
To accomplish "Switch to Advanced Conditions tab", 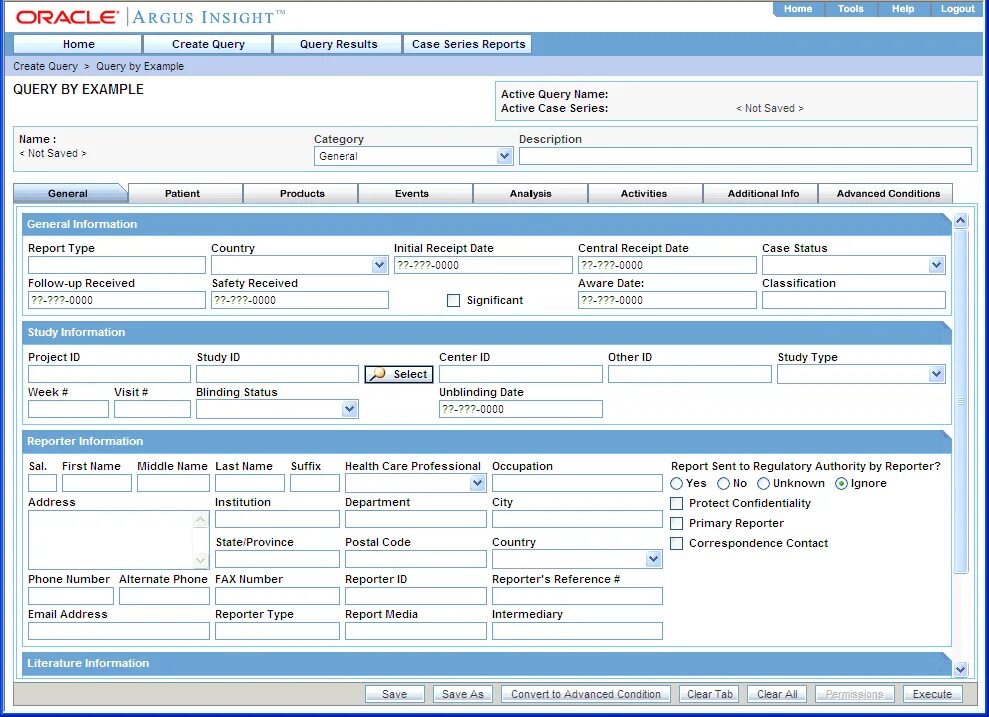I will [888, 194].
